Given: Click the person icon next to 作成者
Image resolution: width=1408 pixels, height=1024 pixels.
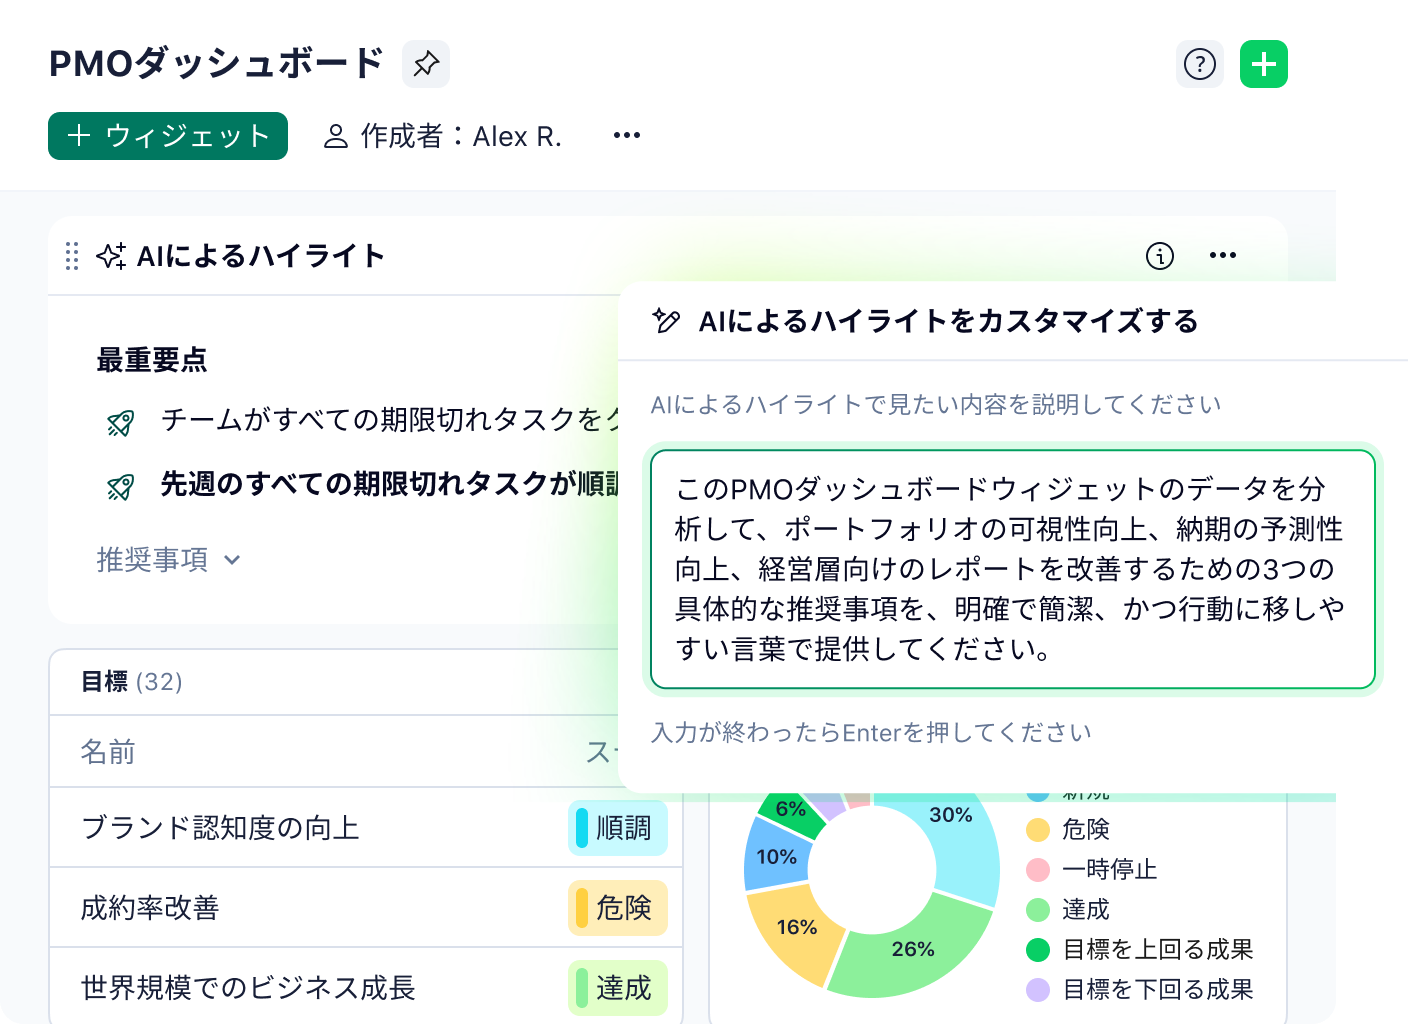Looking at the screenshot, I should click(x=335, y=135).
